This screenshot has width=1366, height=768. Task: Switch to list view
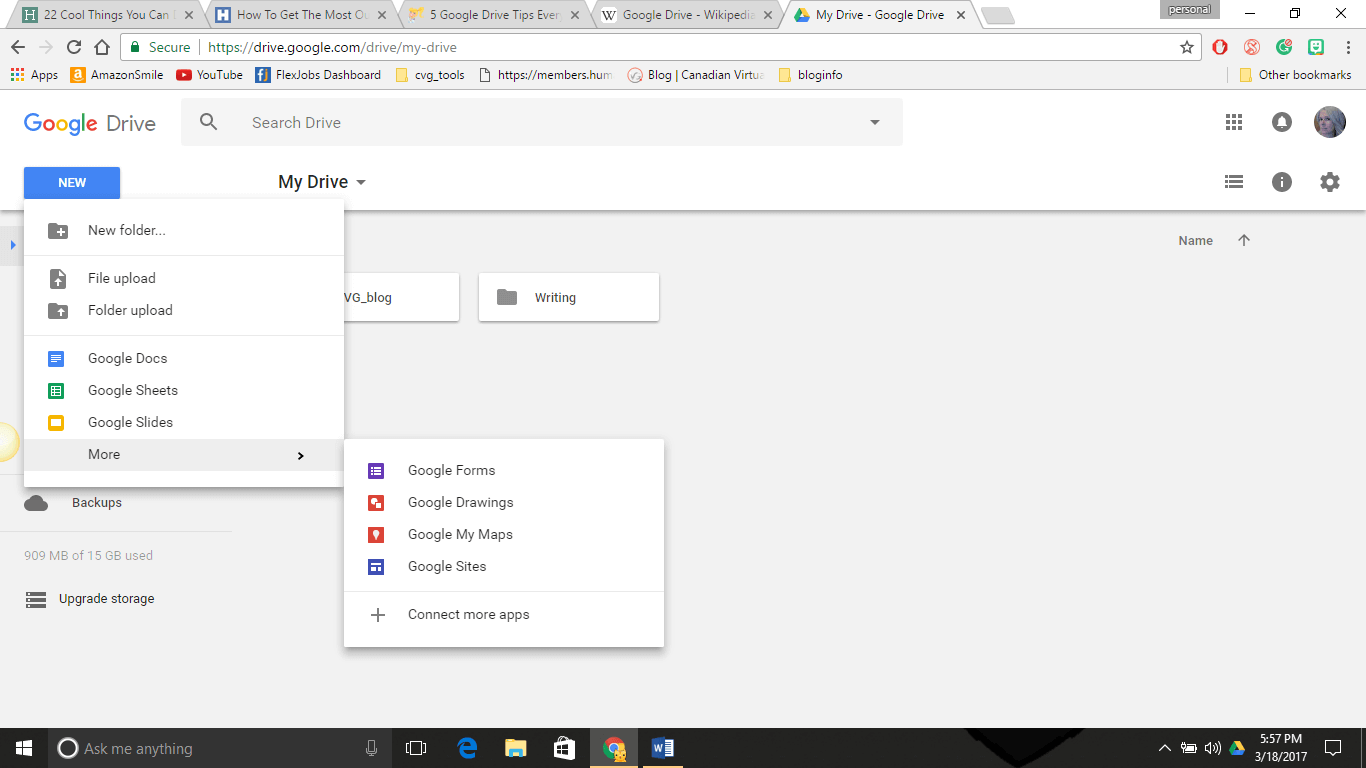pos(1234,182)
